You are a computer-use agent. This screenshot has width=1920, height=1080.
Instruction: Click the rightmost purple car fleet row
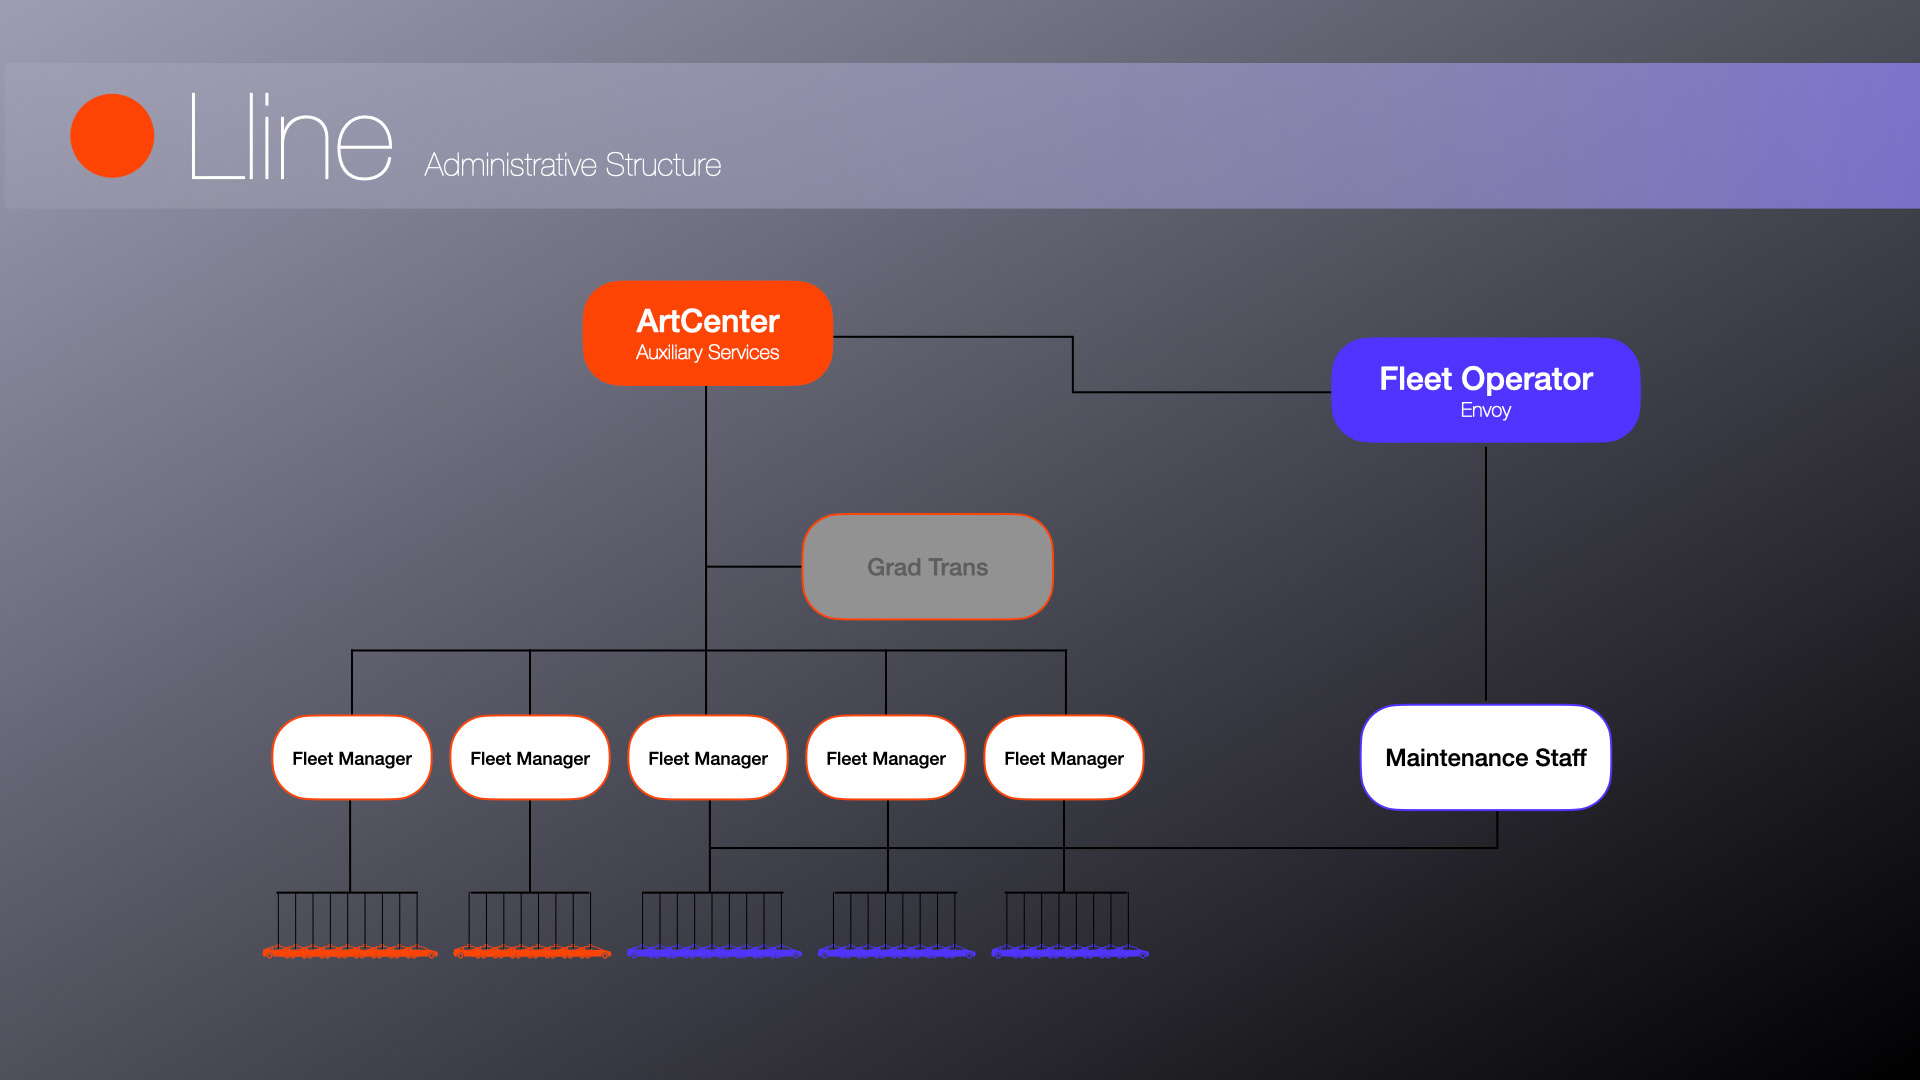point(1070,951)
